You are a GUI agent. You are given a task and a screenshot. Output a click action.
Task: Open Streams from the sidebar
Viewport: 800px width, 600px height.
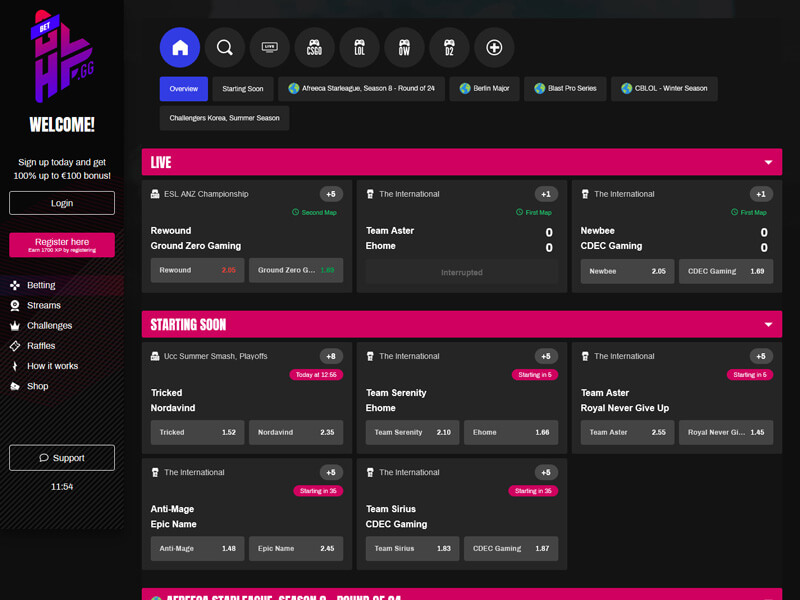[x=36, y=305]
